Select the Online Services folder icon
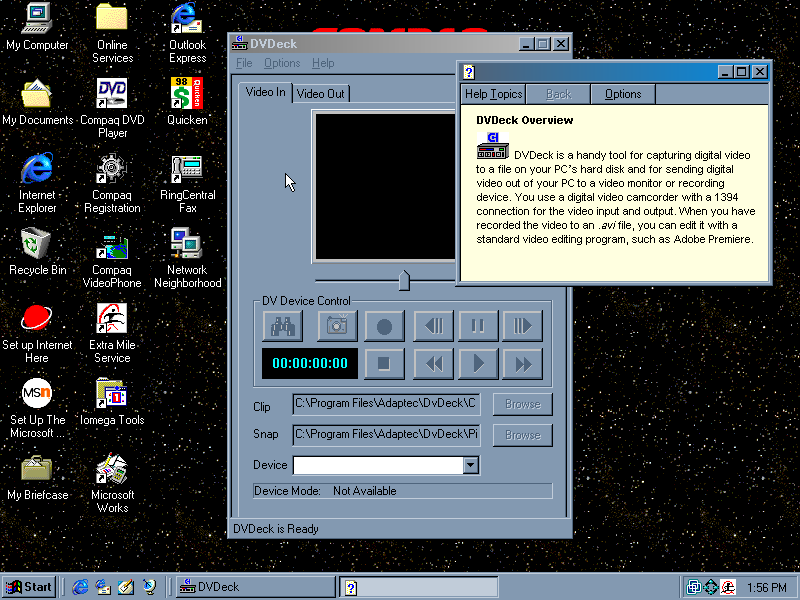The width and height of the screenshot is (800, 600). click(112, 33)
